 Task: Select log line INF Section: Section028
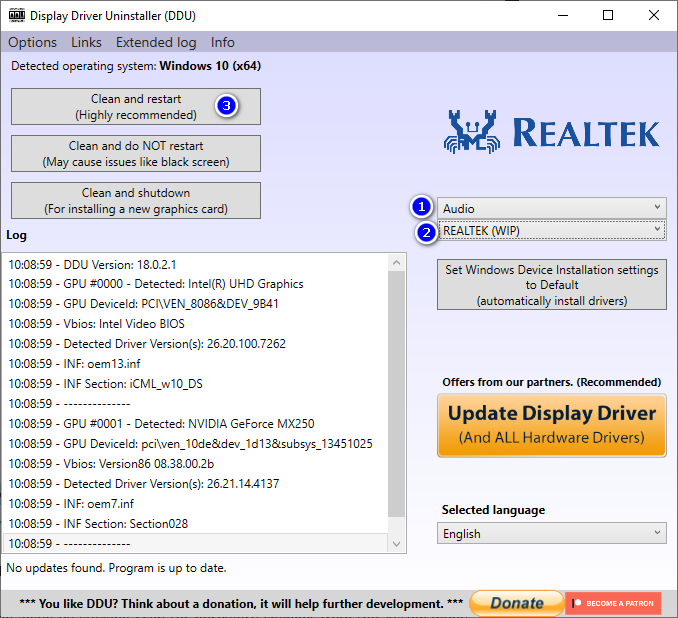coord(195,523)
